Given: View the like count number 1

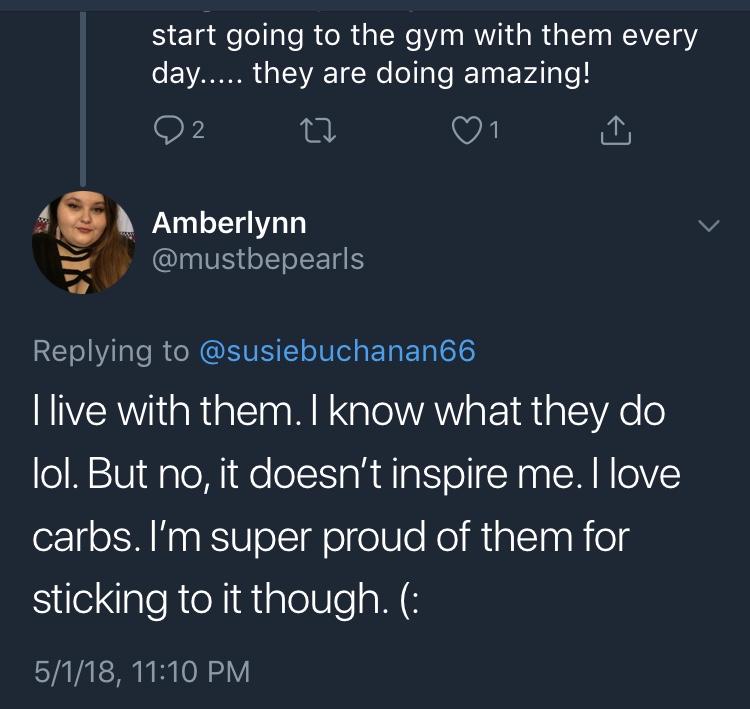Looking at the screenshot, I should pyautogui.click(x=495, y=131).
